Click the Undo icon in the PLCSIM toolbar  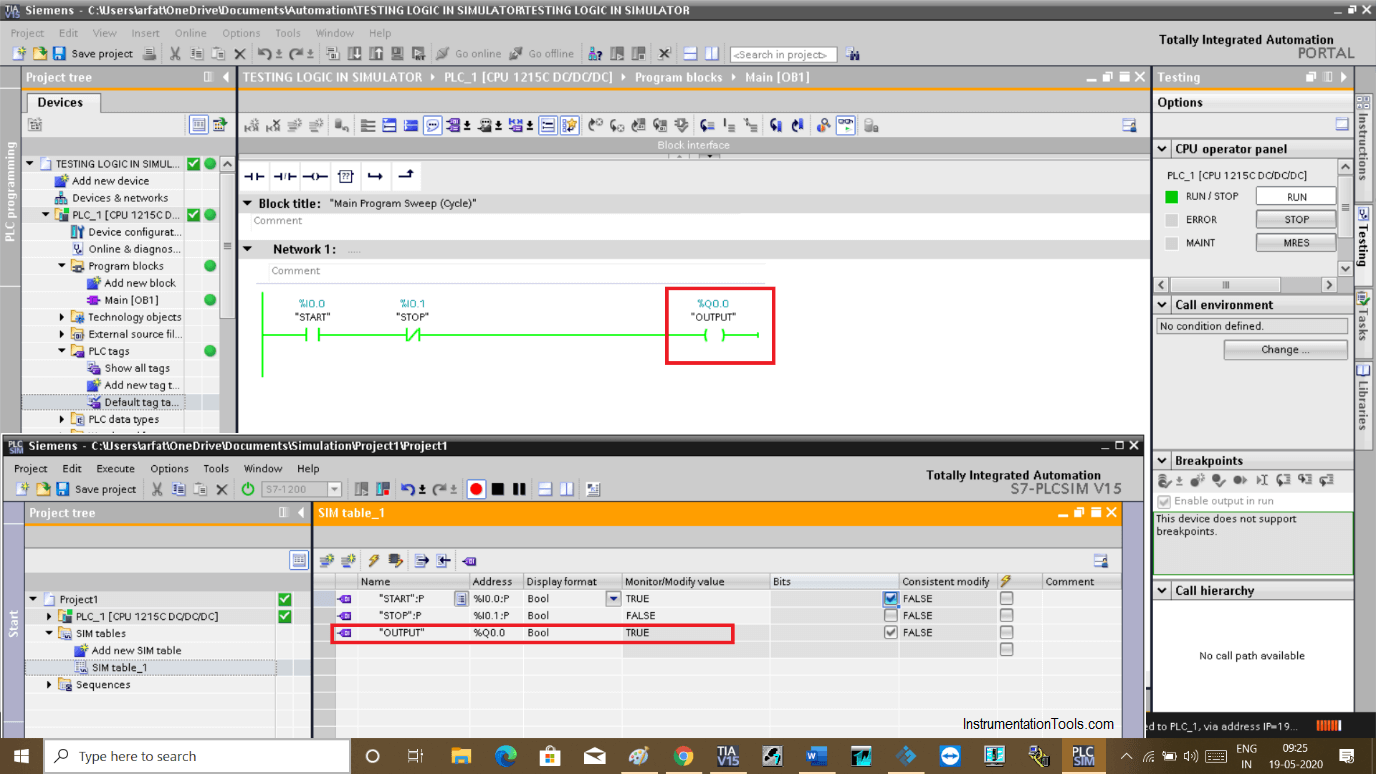click(408, 489)
